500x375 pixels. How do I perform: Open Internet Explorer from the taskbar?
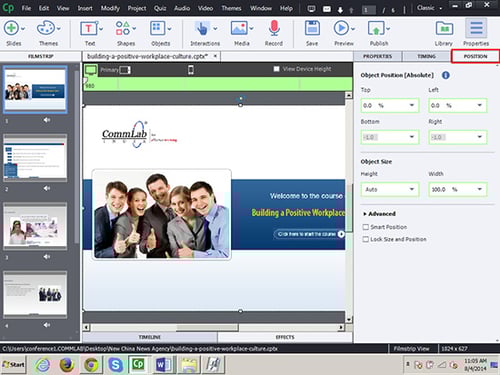pos(43,364)
